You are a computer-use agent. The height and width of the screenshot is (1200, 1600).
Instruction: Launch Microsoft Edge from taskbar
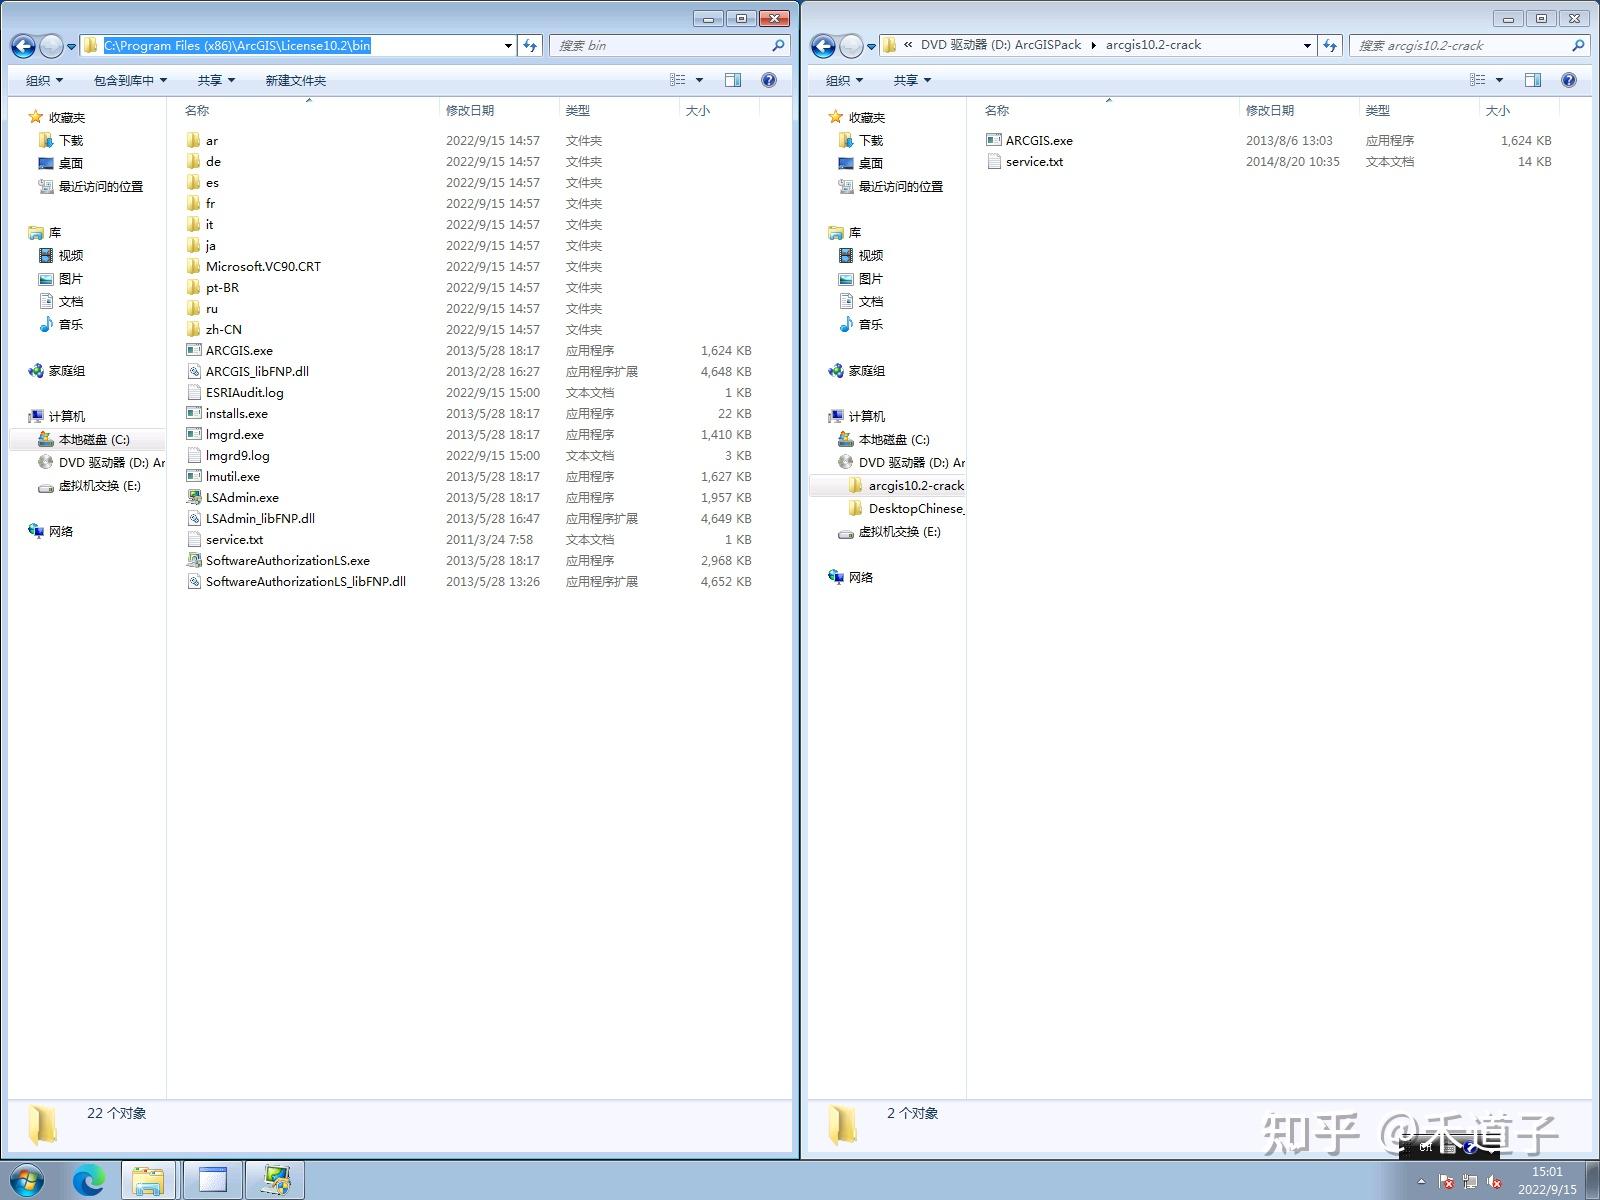point(89,1181)
